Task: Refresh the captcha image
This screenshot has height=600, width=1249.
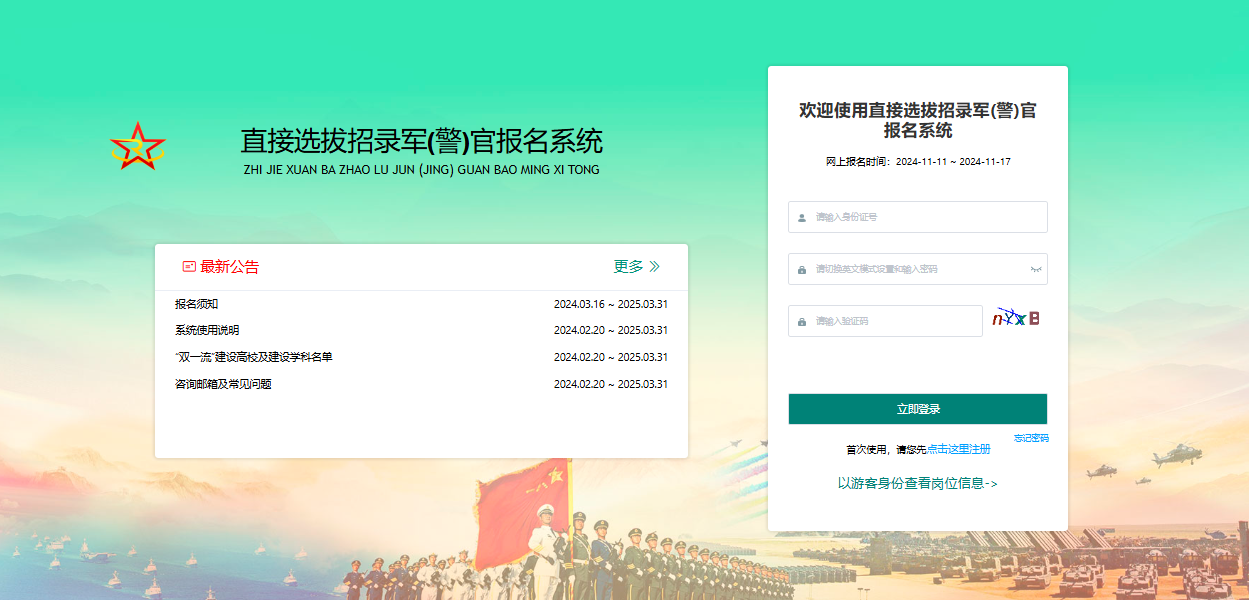Action: click(1016, 319)
